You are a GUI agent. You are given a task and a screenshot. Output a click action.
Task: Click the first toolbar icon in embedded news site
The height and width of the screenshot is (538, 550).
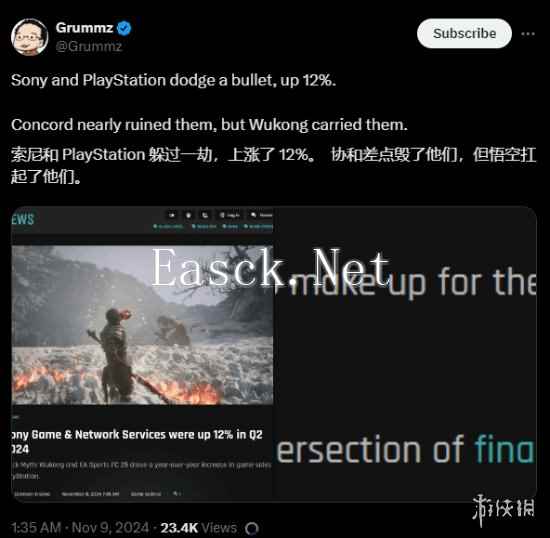[x=172, y=215]
